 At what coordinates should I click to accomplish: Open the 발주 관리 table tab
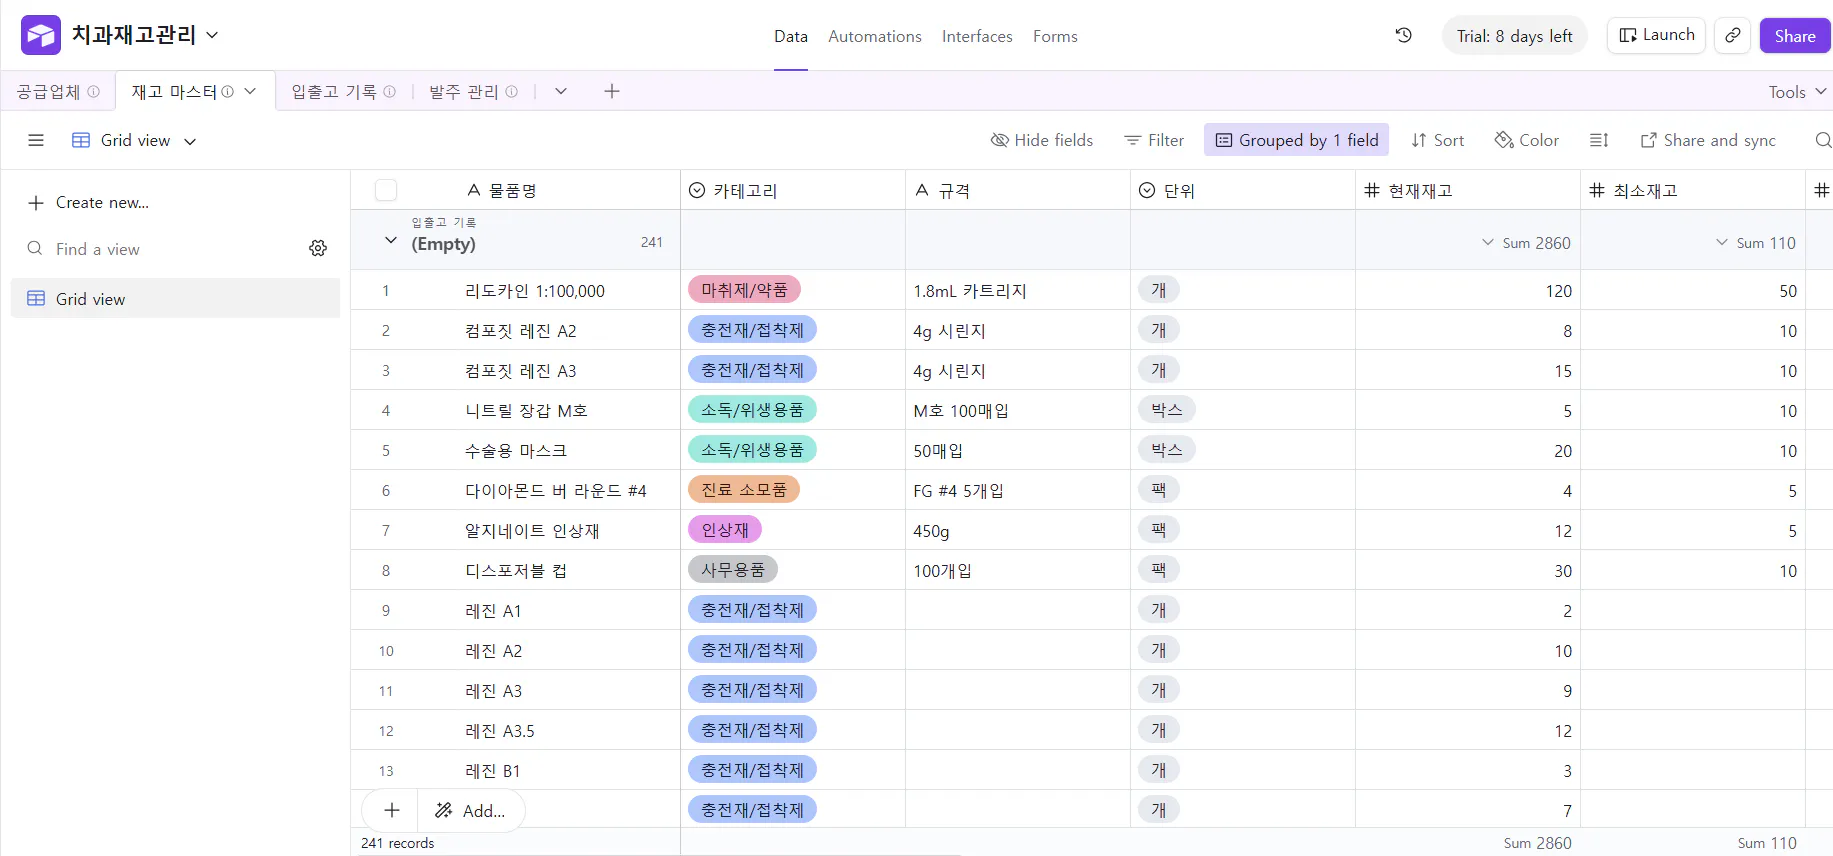[x=473, y=91]
